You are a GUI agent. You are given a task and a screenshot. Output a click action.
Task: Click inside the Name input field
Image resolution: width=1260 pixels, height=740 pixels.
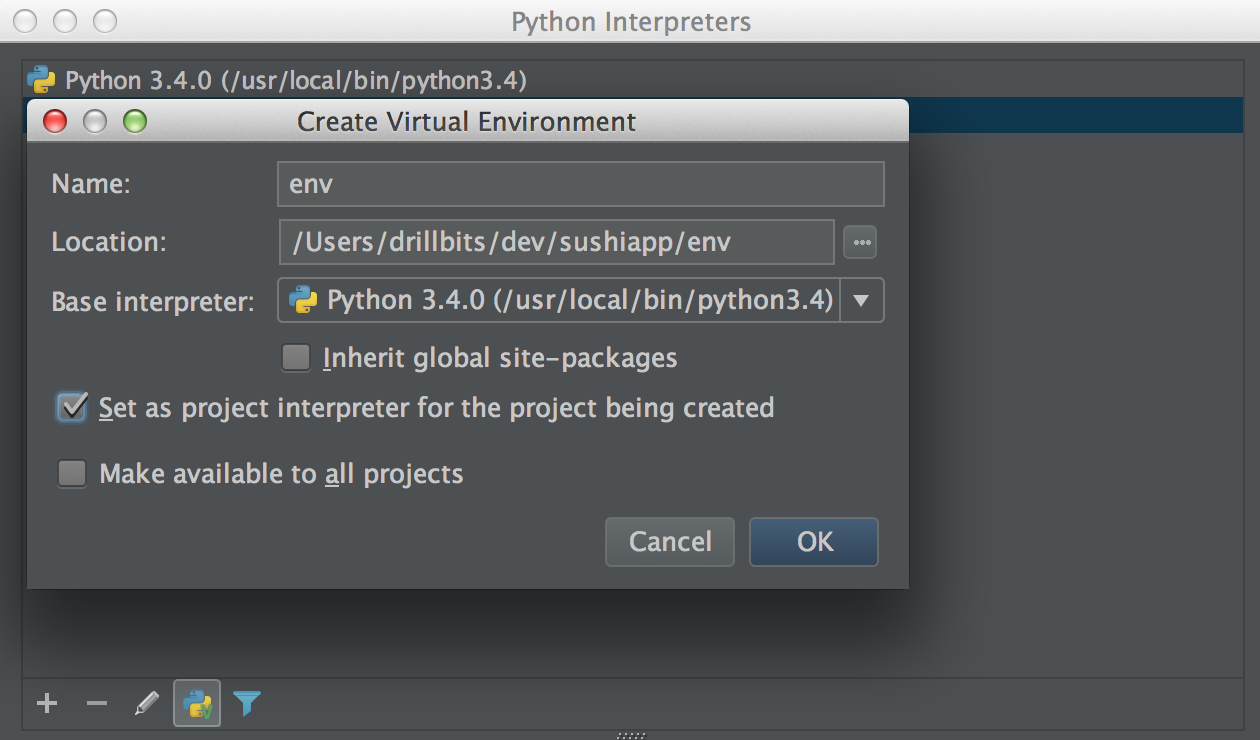[580, 183]
